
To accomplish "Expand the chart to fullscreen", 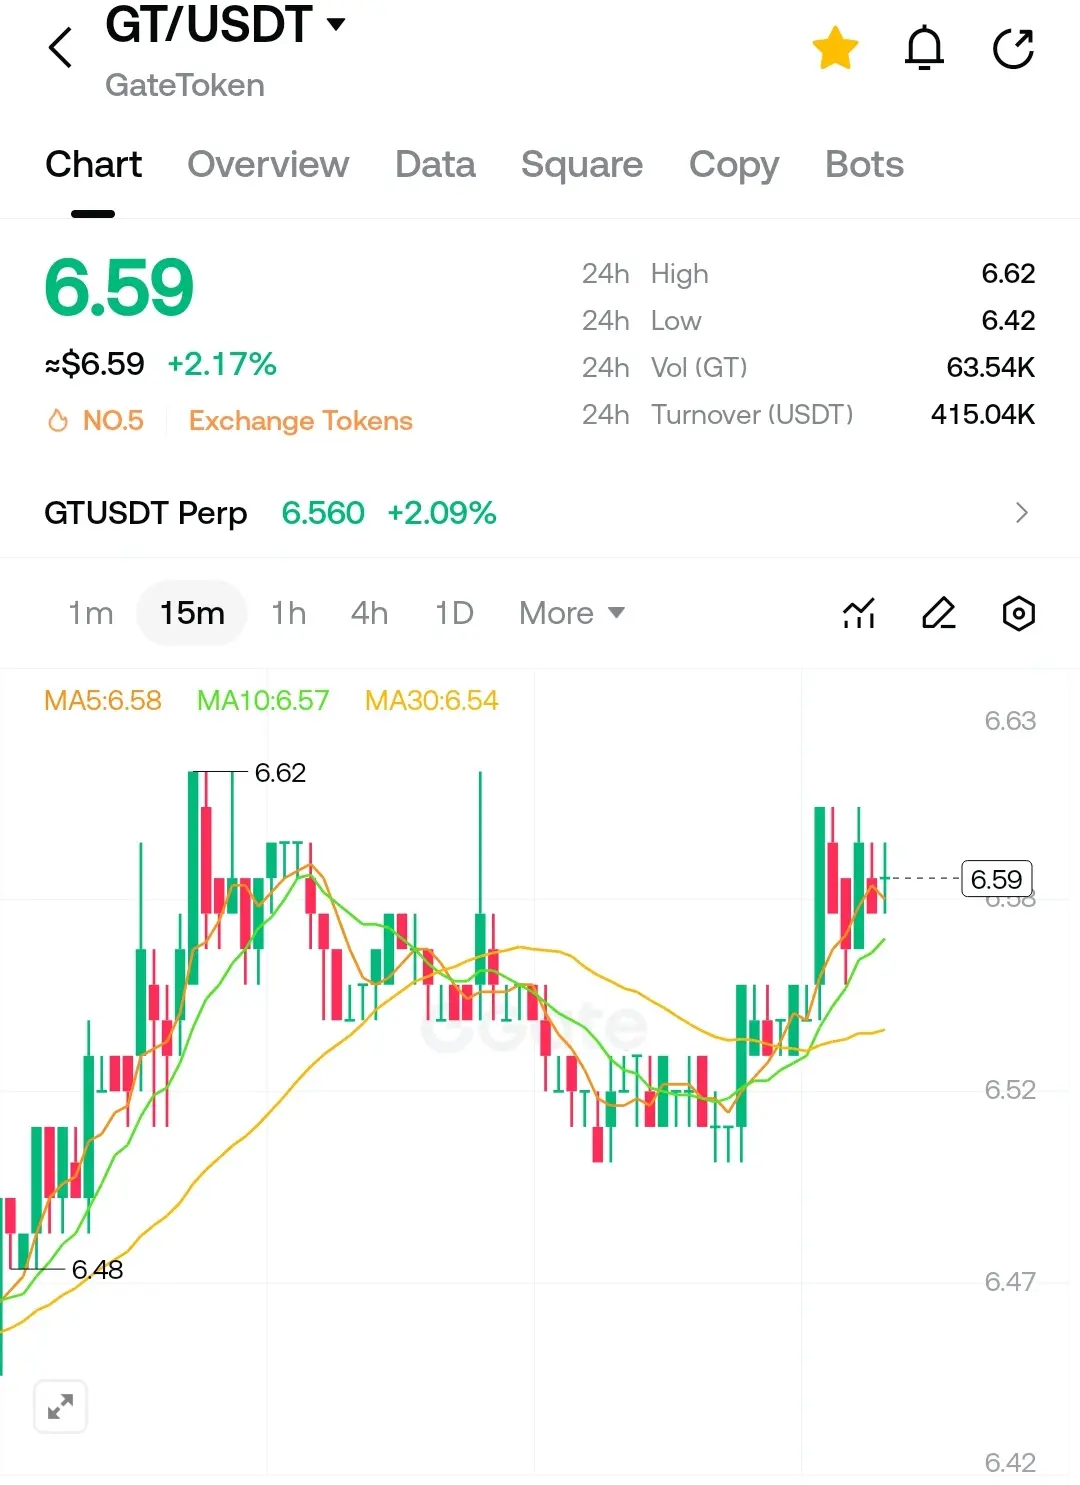I will [x=60, y=1407].
